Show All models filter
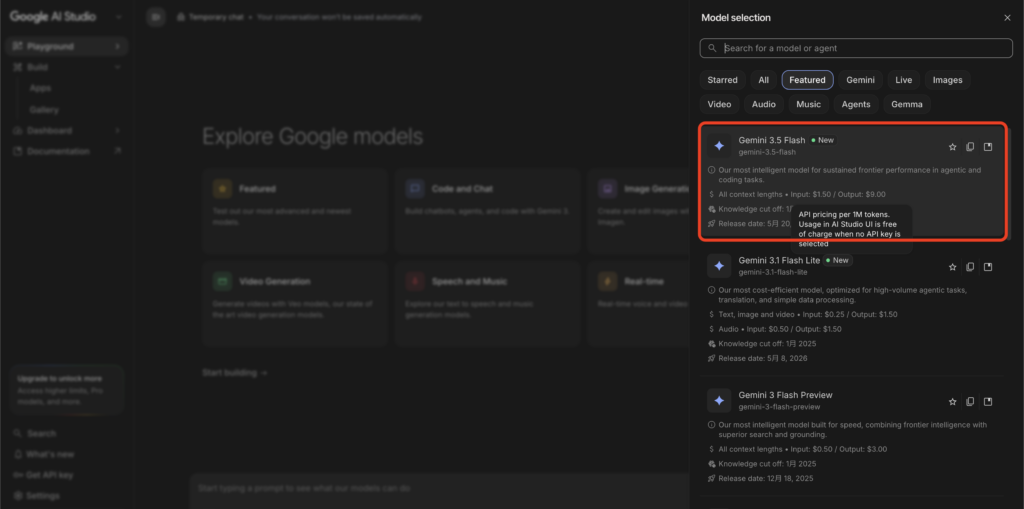Screen dimensions: 1024x509 pyautogui.click(x=763, y=80)
